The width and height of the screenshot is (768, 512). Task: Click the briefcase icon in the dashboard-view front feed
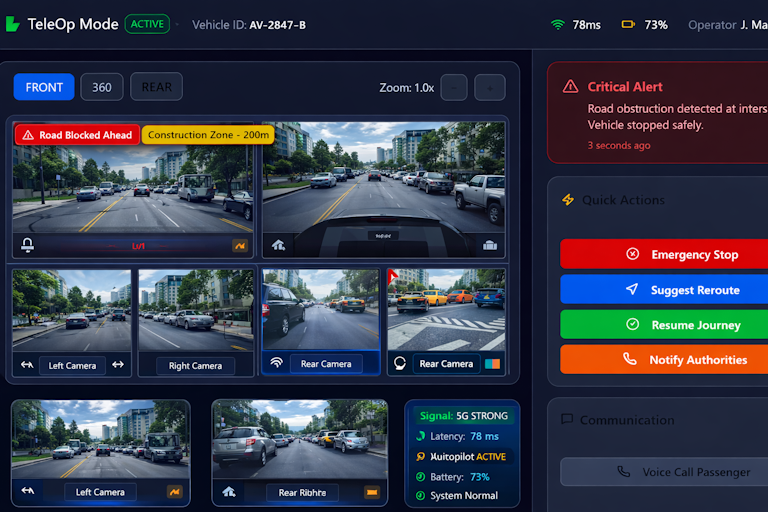click(490, 245)
